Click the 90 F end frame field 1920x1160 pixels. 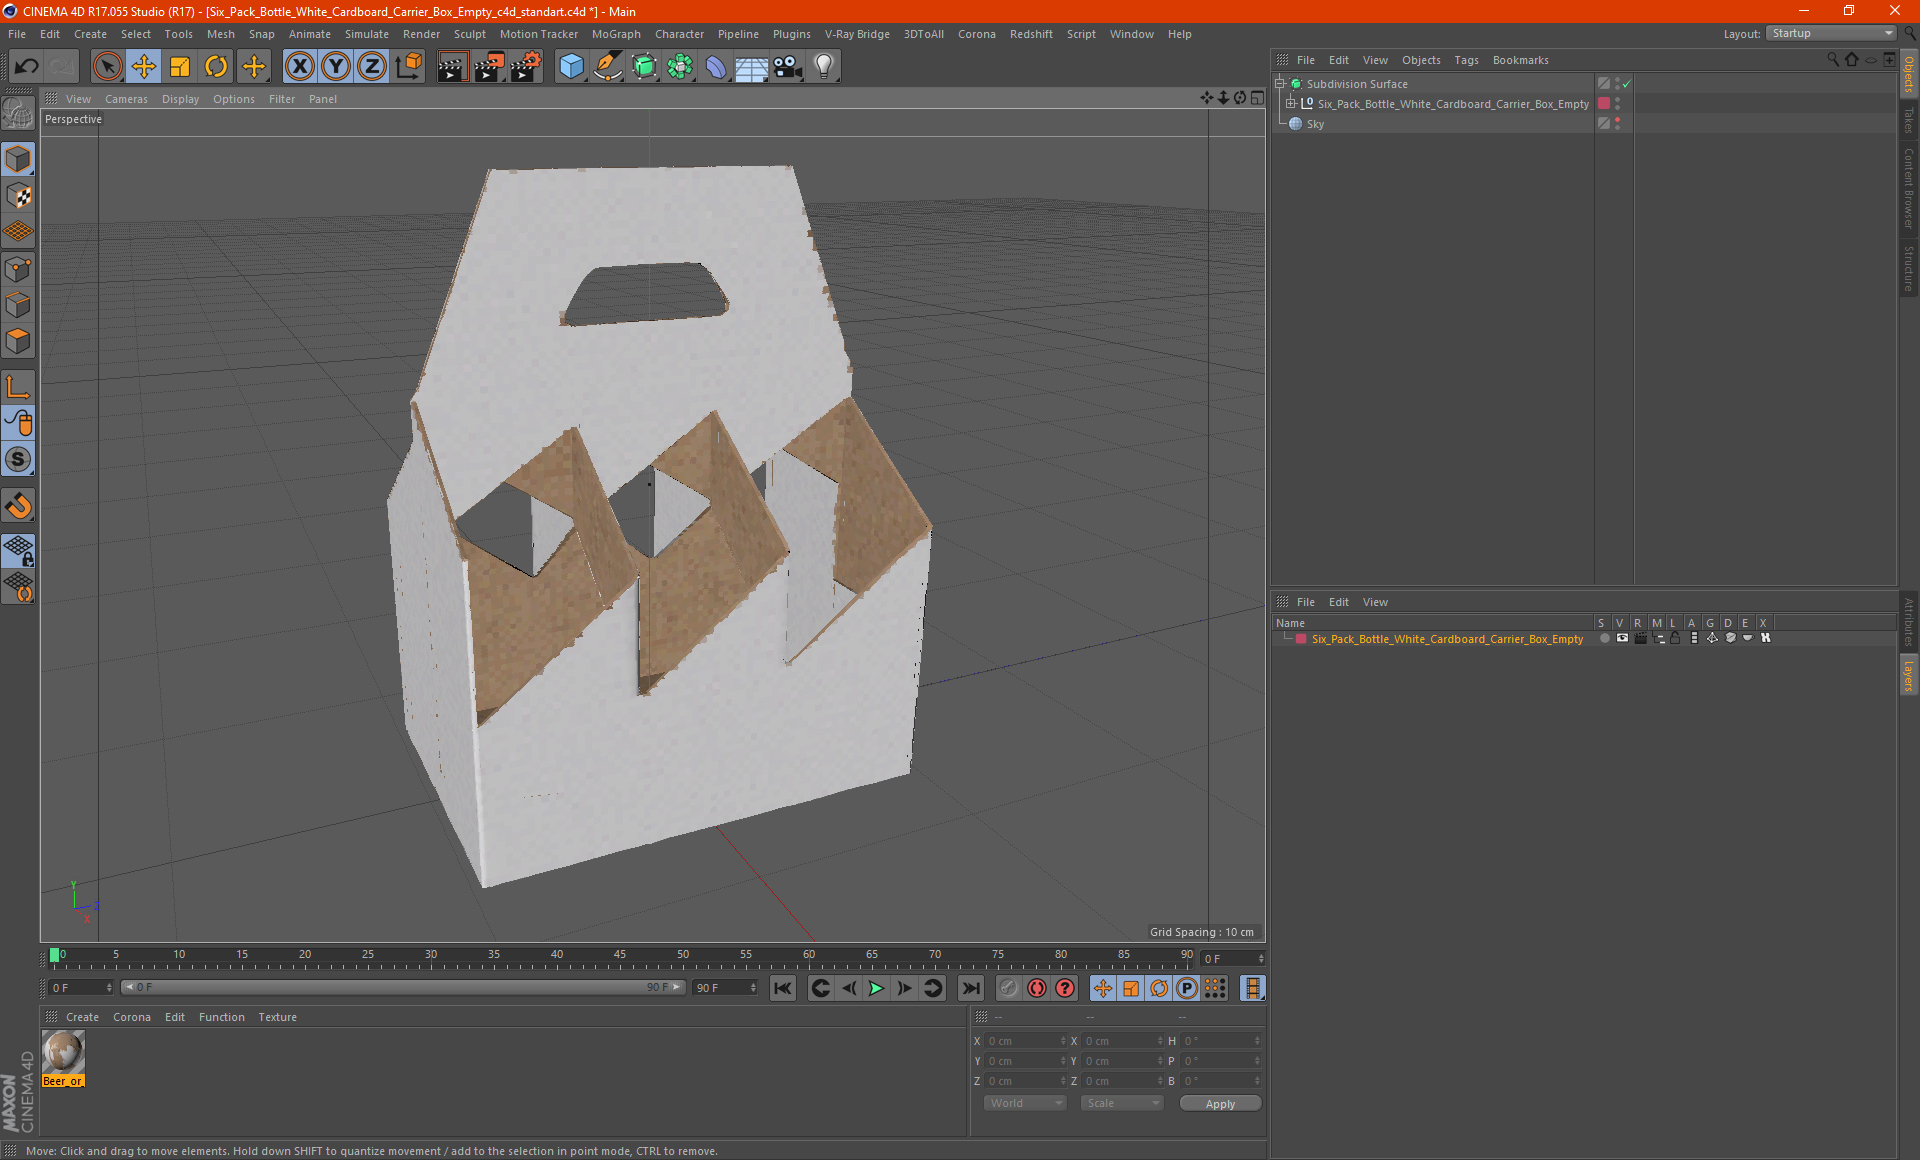click(726, 987)
